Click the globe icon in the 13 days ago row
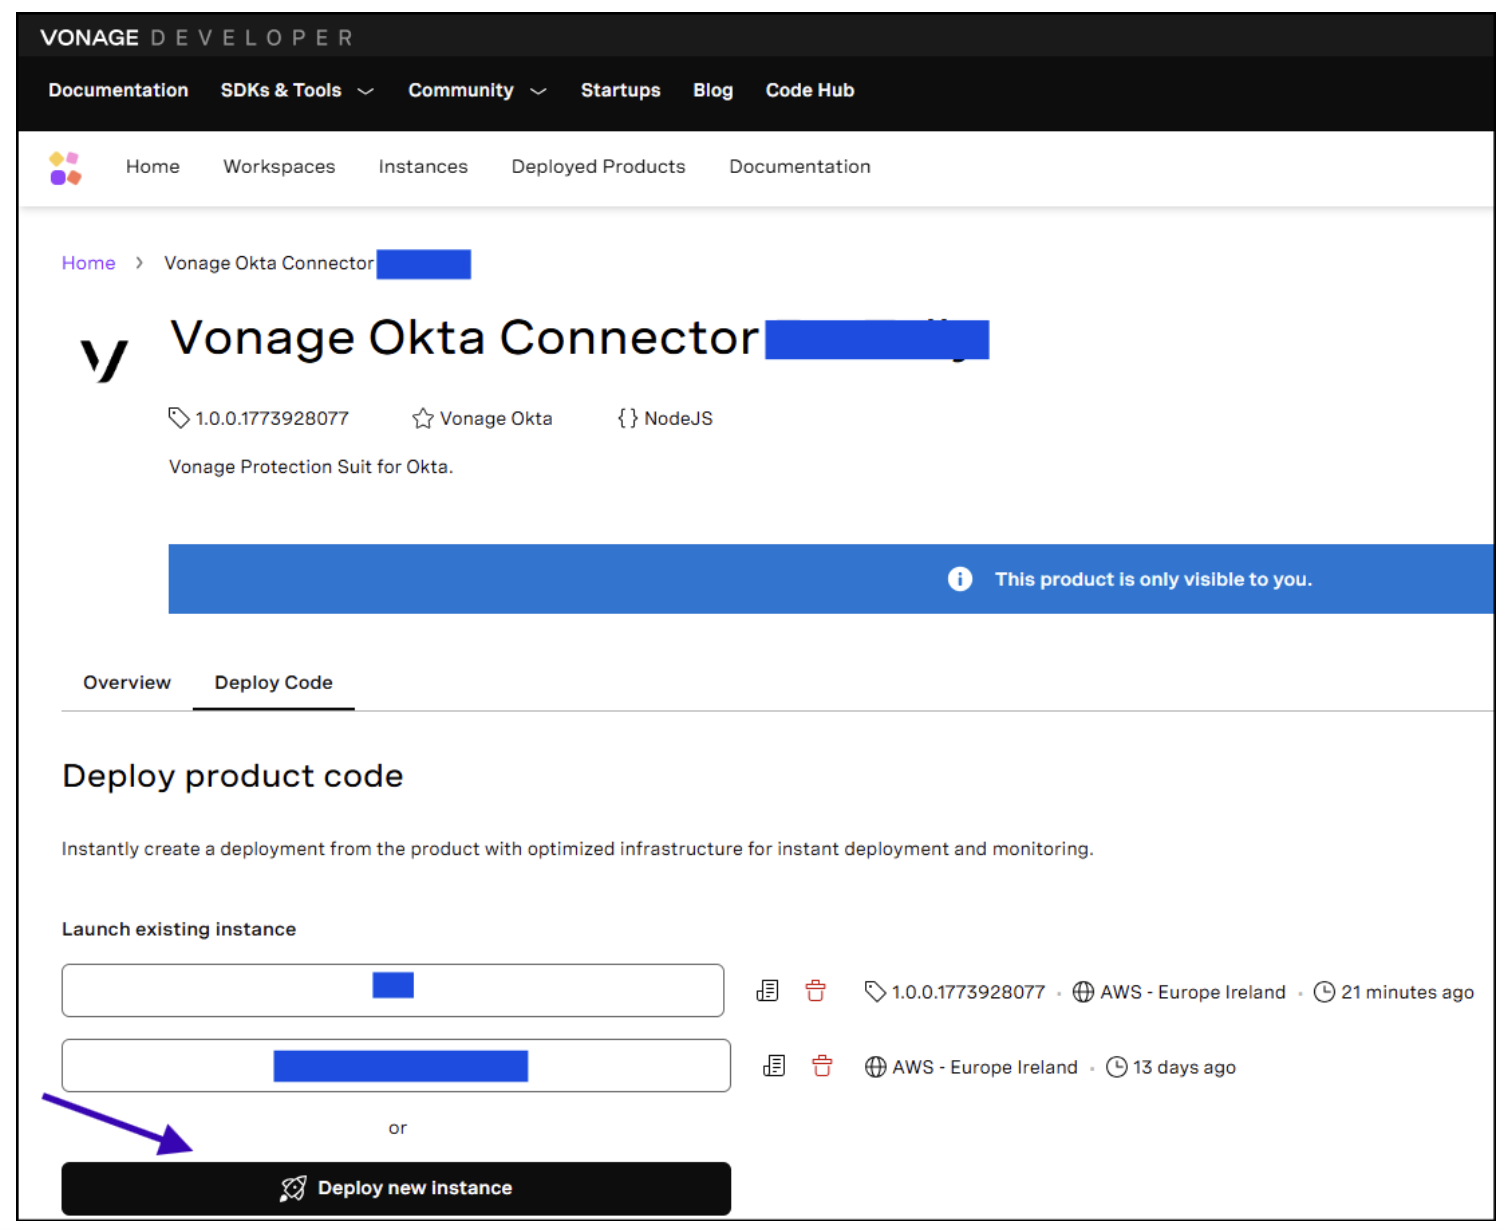 pos(876,1067)
